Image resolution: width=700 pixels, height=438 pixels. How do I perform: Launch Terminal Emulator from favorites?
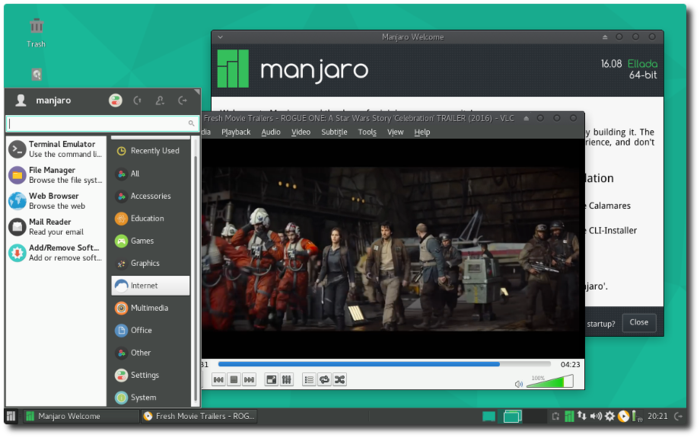pos(56,149)
